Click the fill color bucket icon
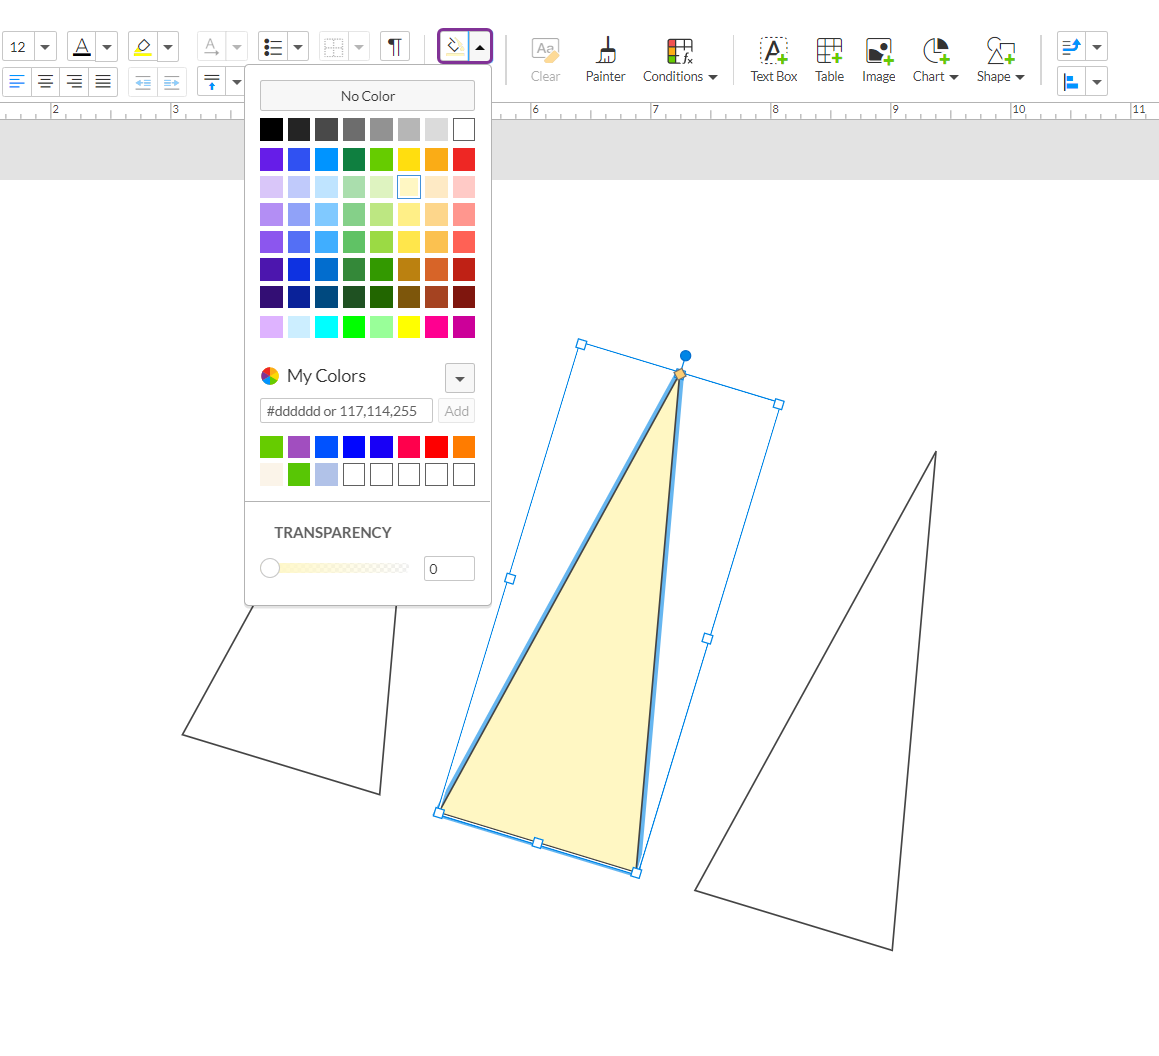Screen dimensions: 1159x1056 (454, 47)
